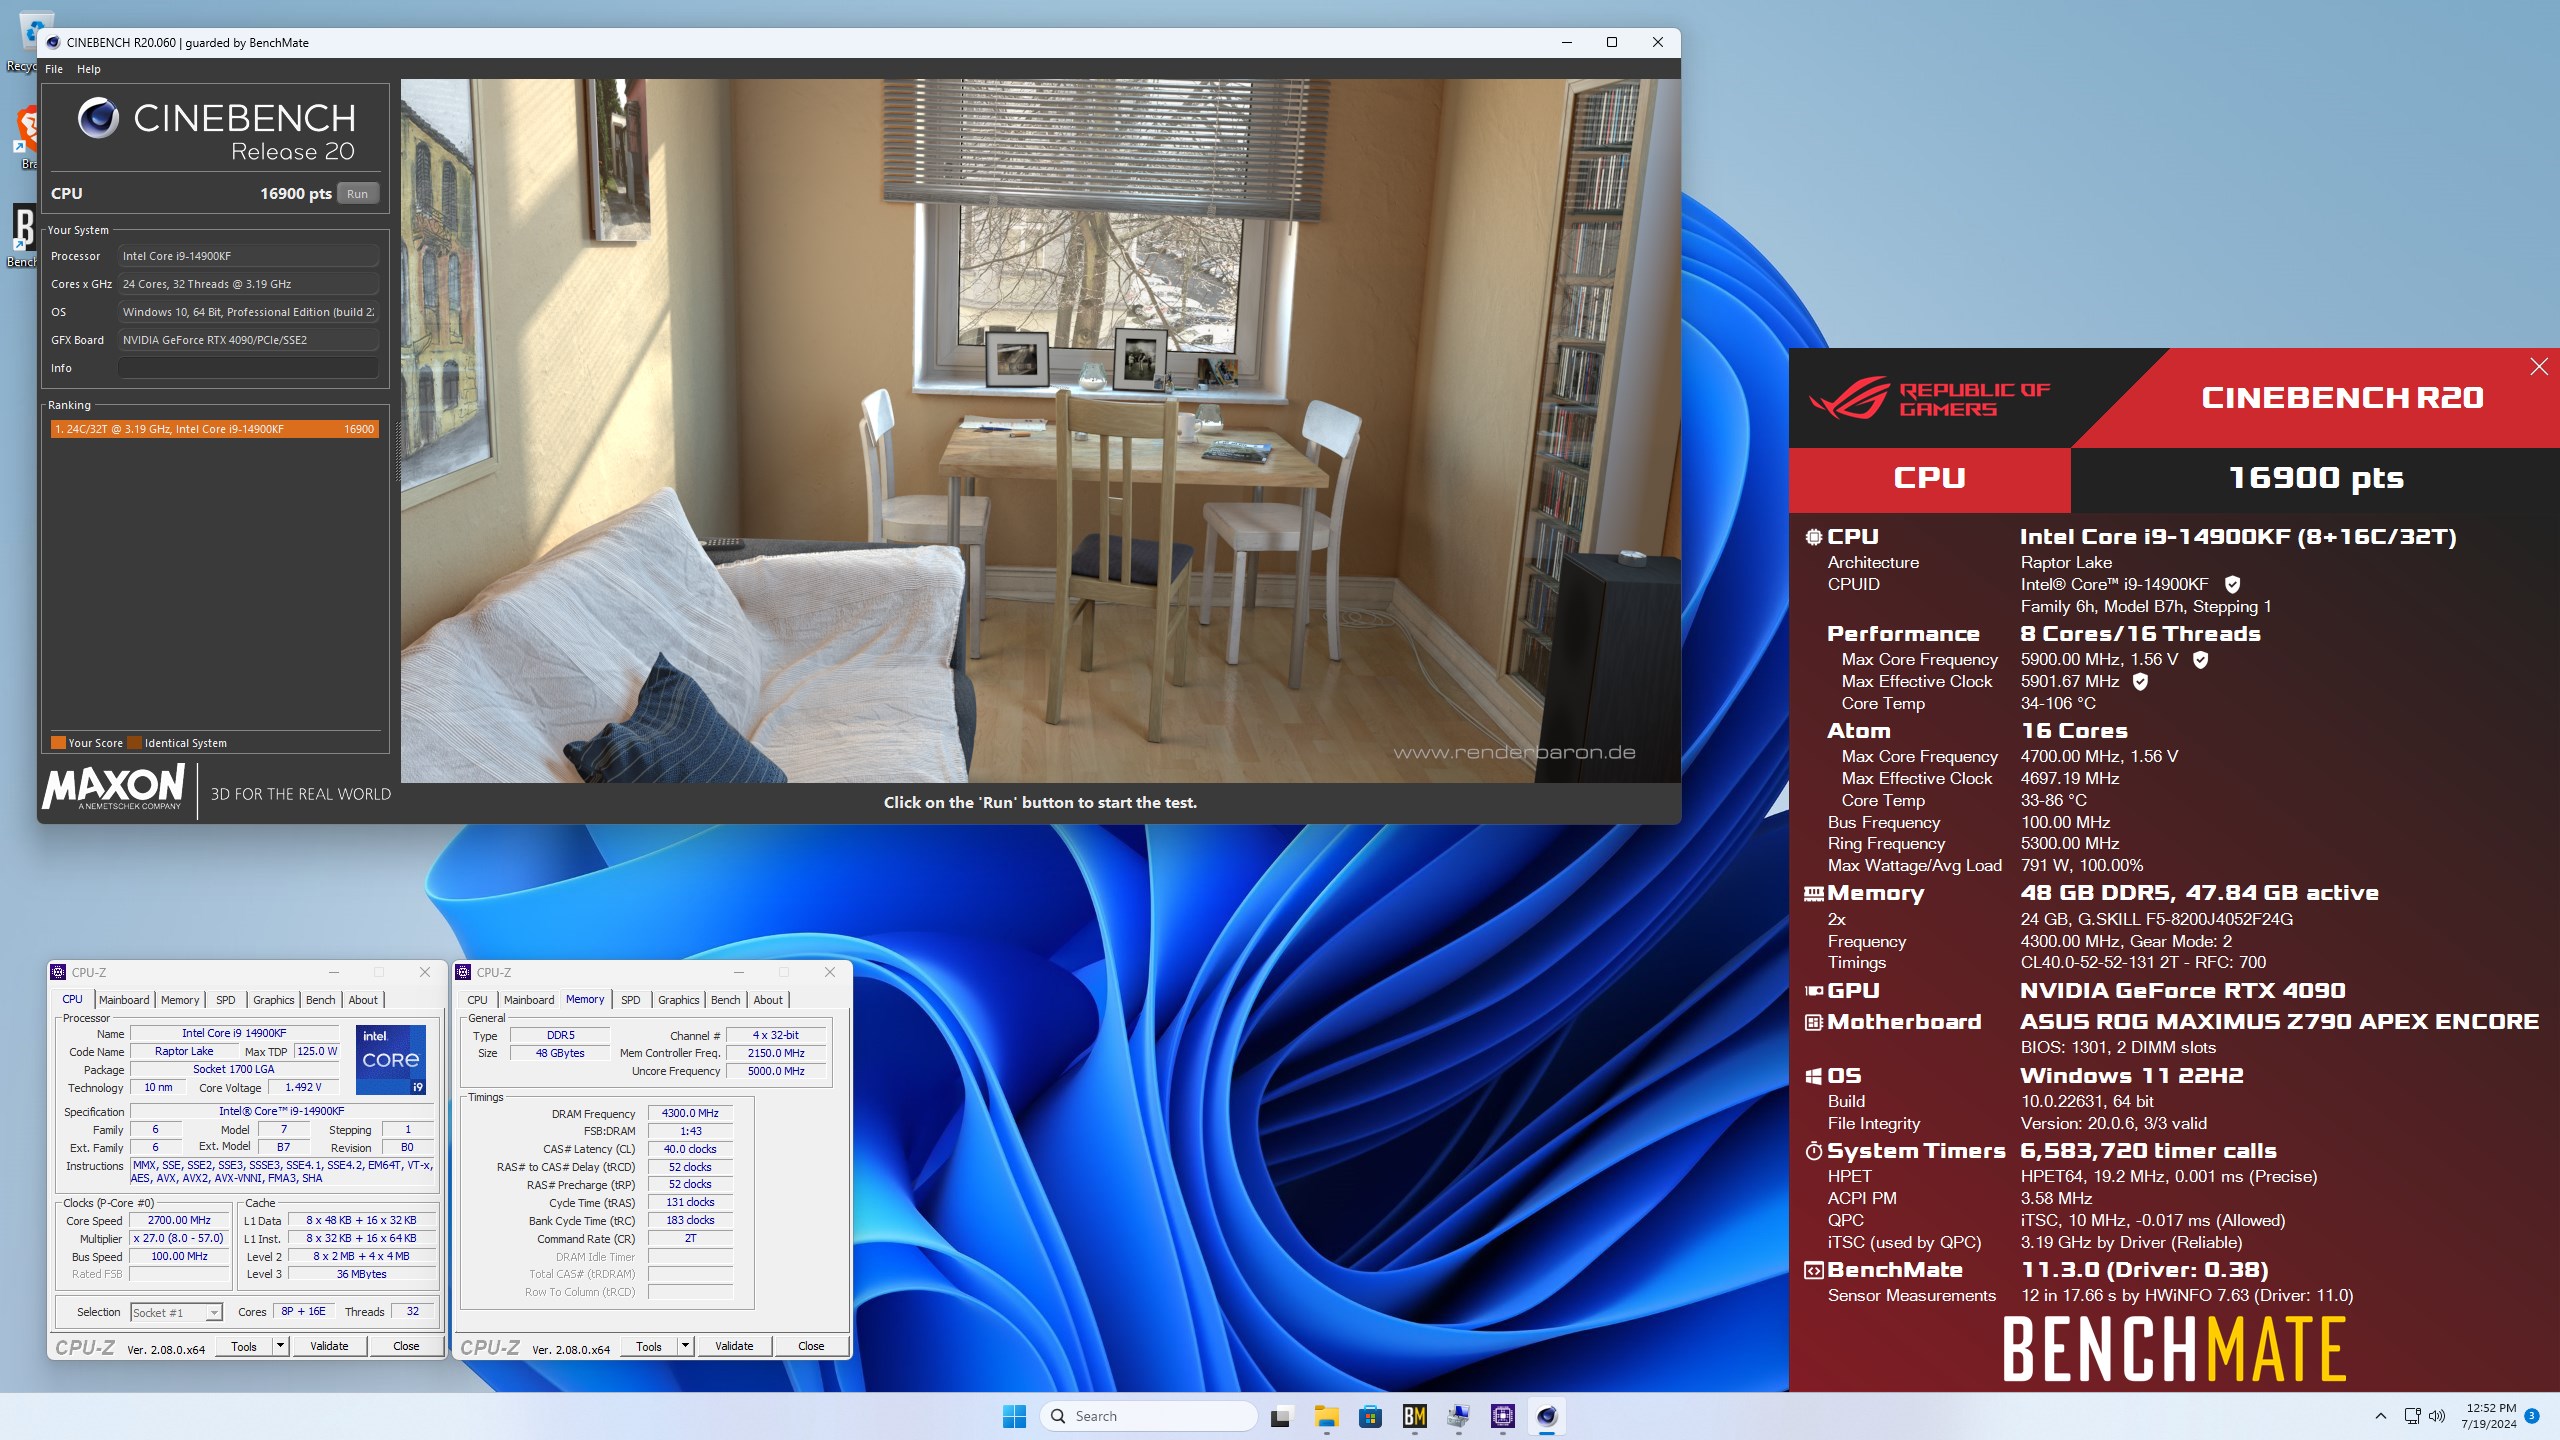Open the CPU-Z taskbar icon
The width and height of the screenshot is (2560, 1440).
[x=1503, y=1416]
